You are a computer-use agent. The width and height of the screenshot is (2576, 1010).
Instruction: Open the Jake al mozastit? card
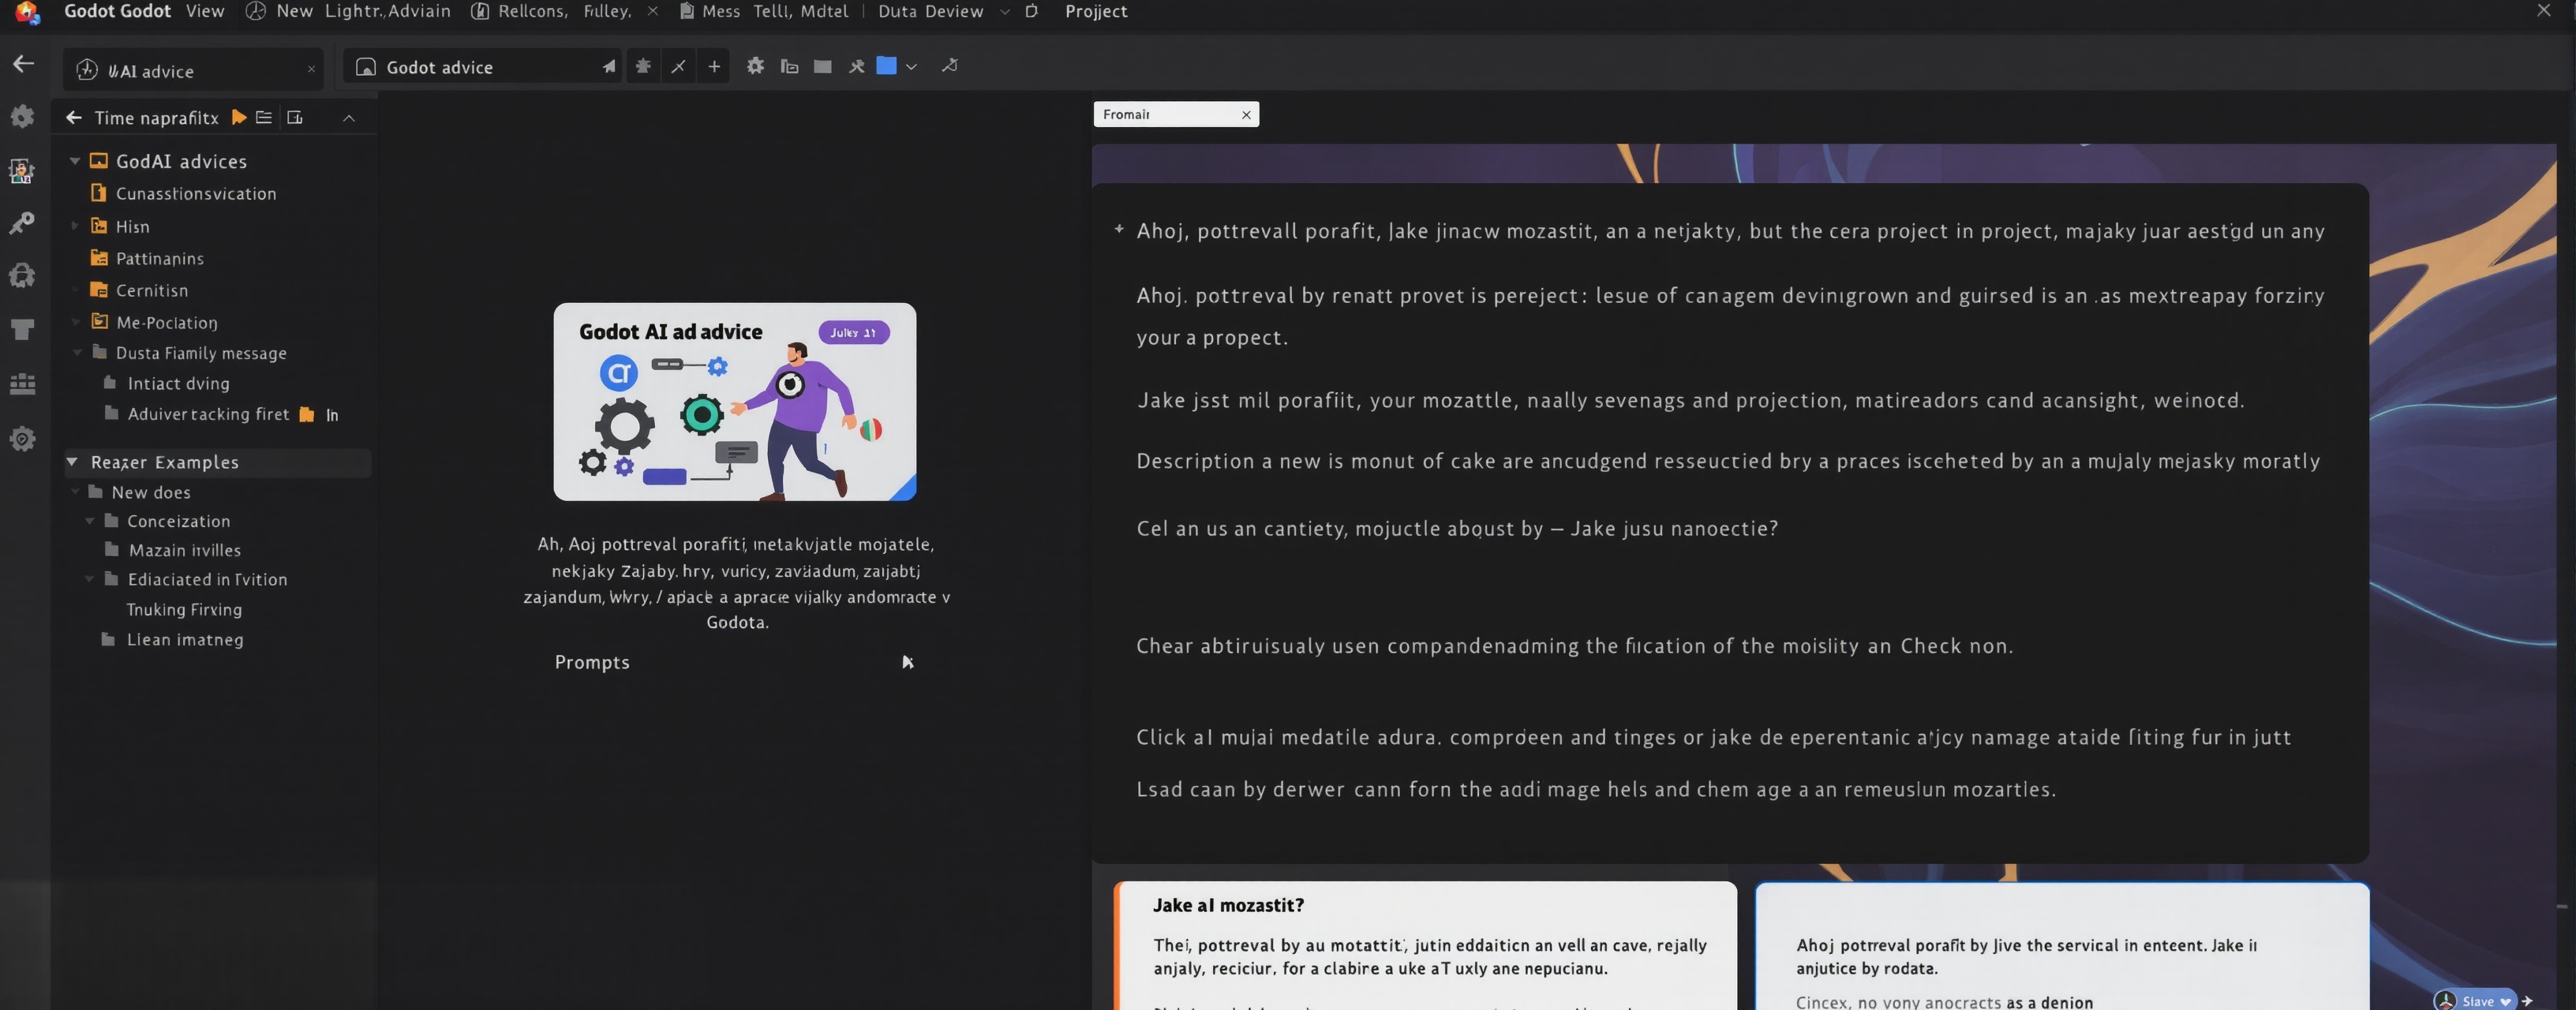coord(1425,945)
